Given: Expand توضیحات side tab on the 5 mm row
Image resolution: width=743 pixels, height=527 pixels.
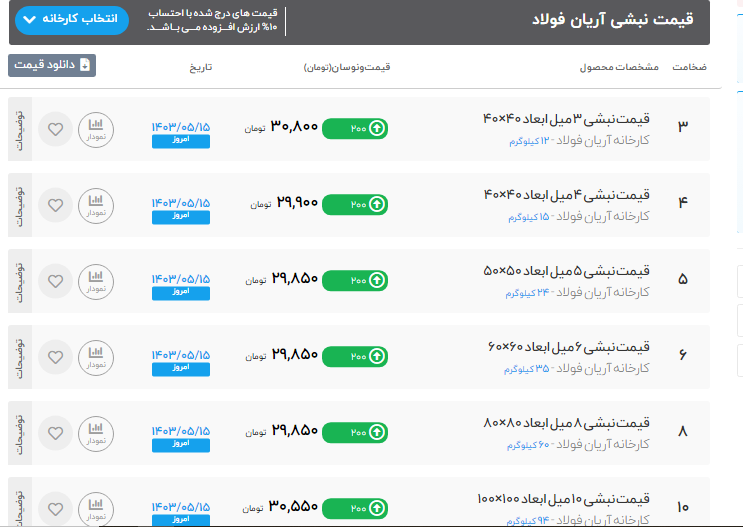Looking at the screenshot, I should click(19, 280).
